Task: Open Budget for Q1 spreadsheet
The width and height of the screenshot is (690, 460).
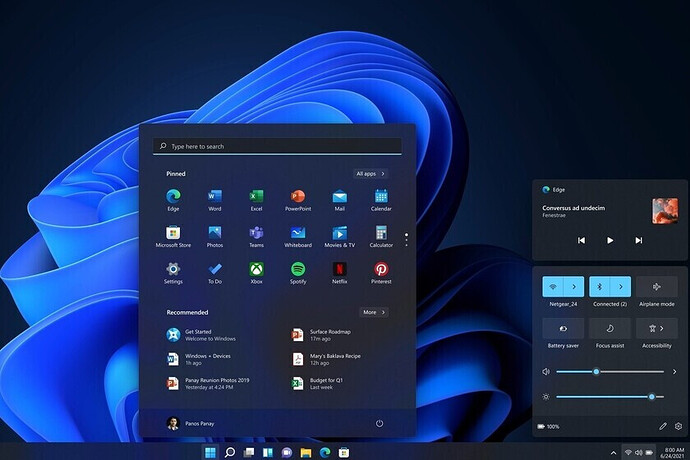Action: (x=317, y=383)
